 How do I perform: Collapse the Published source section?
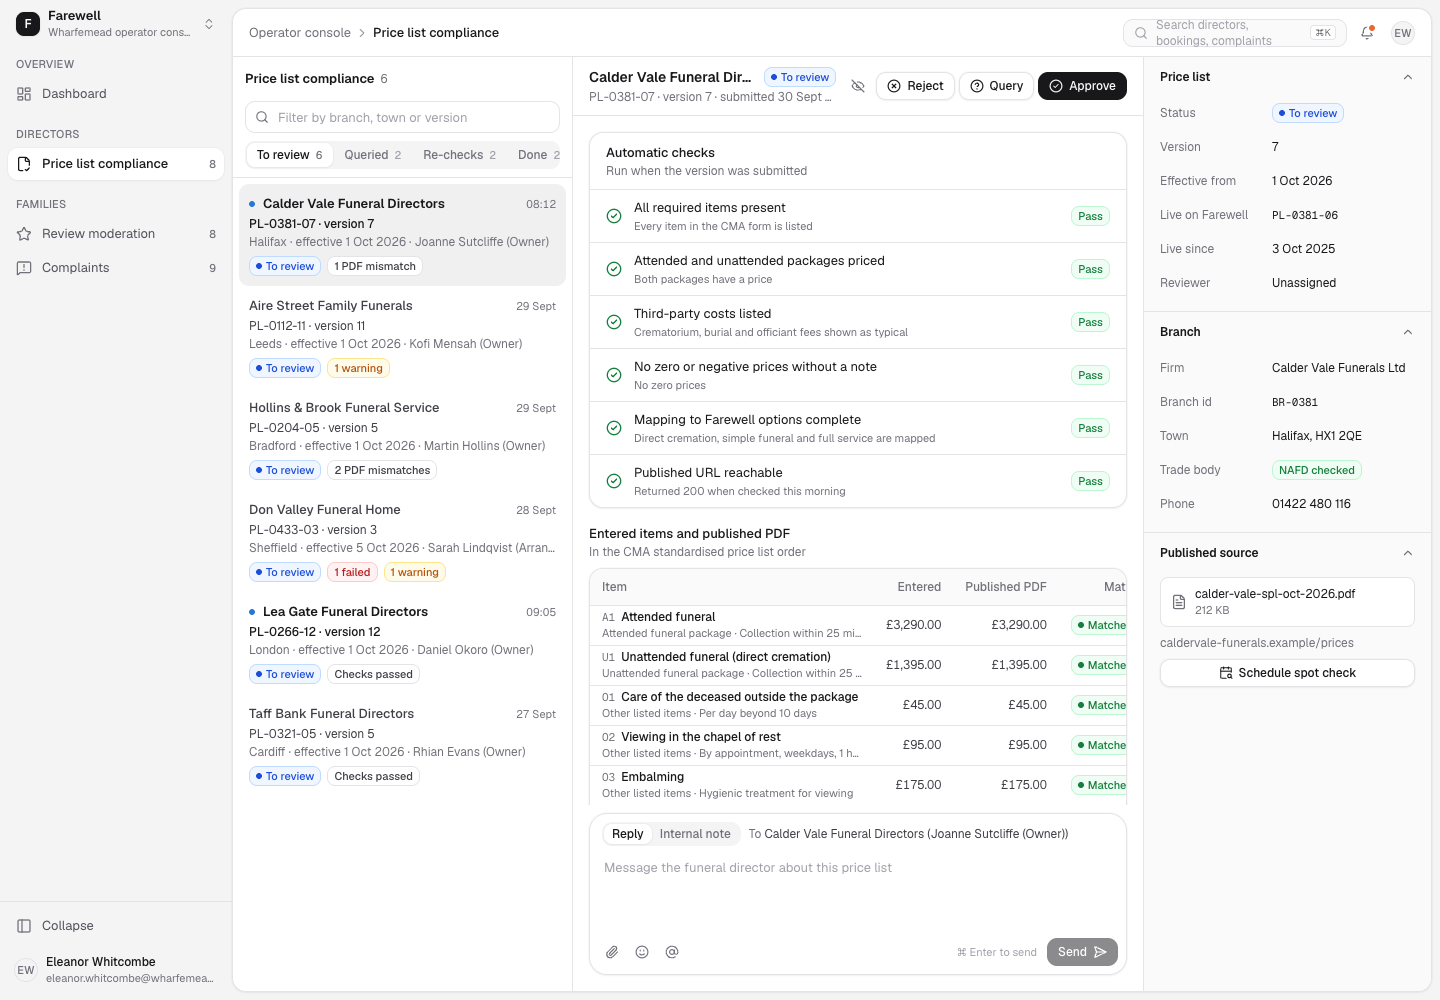click(x=1408, y=553)
